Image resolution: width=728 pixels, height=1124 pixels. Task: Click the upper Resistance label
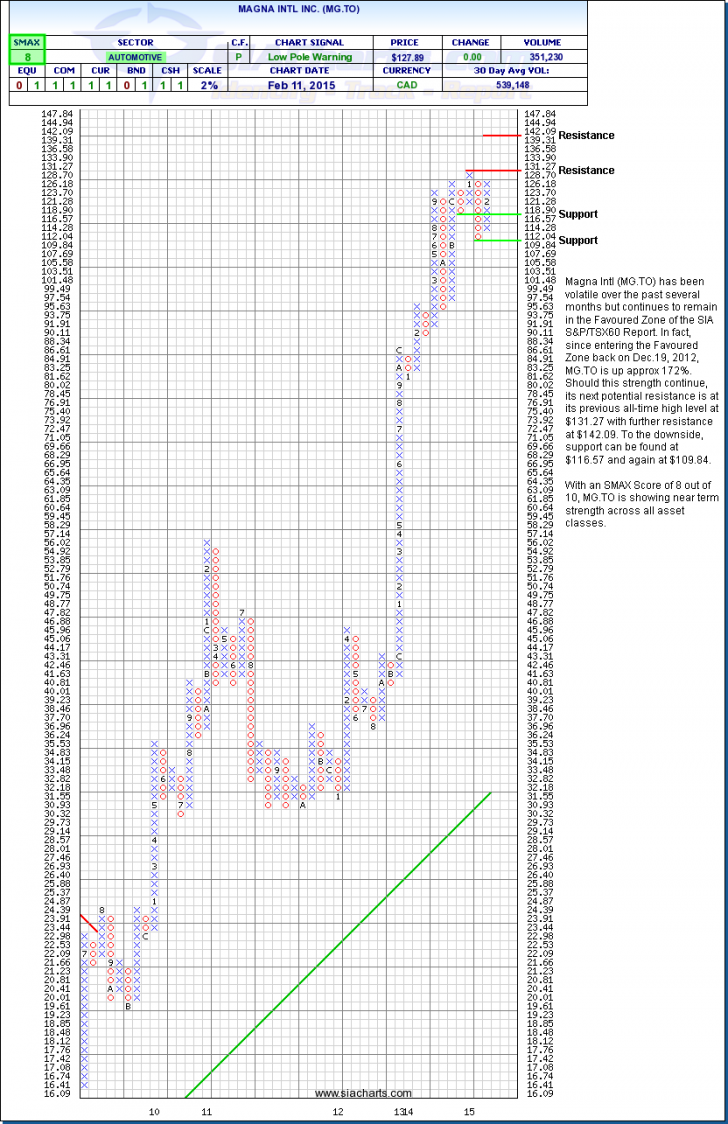586,135
